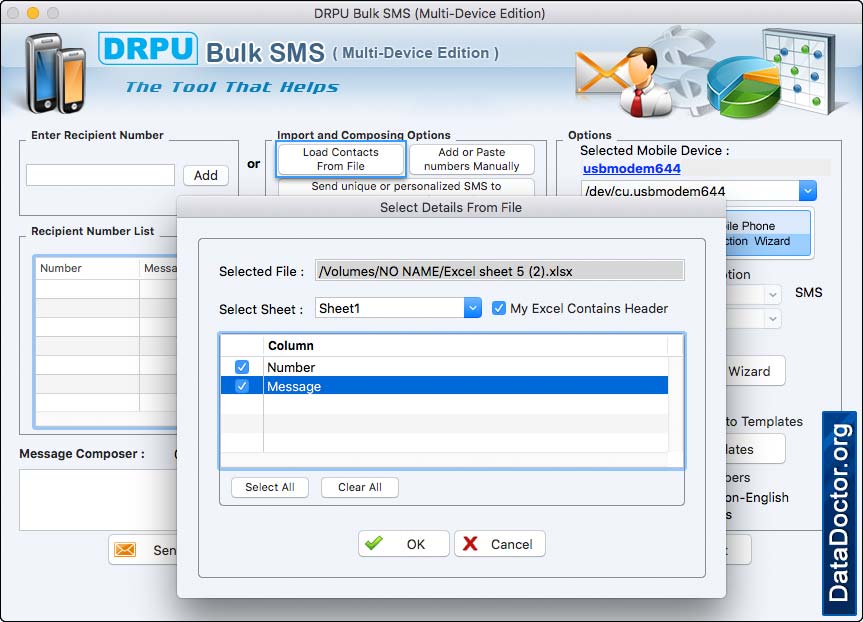The height and width of the screenshot is (622, 863).
Task: Click the envelope icon on the Send button
Action: pos(125,549)
